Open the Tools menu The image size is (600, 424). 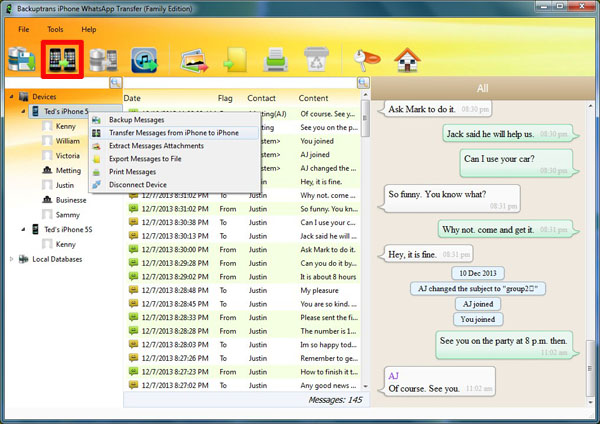[x=55, y=29]
